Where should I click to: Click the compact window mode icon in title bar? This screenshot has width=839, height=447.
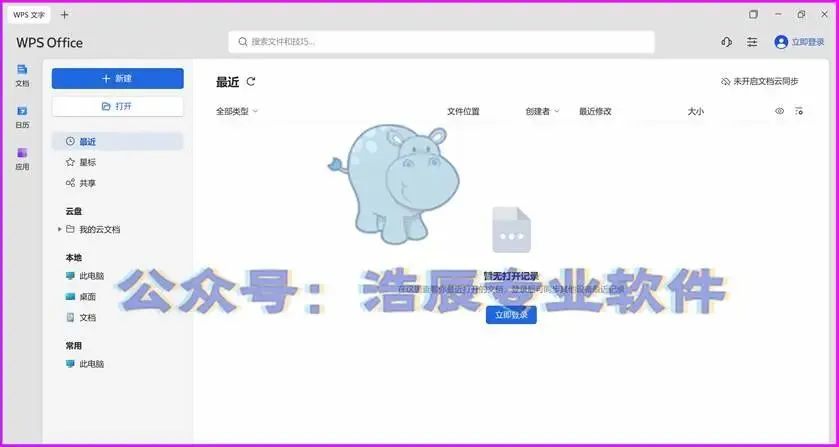click(753, 14)
